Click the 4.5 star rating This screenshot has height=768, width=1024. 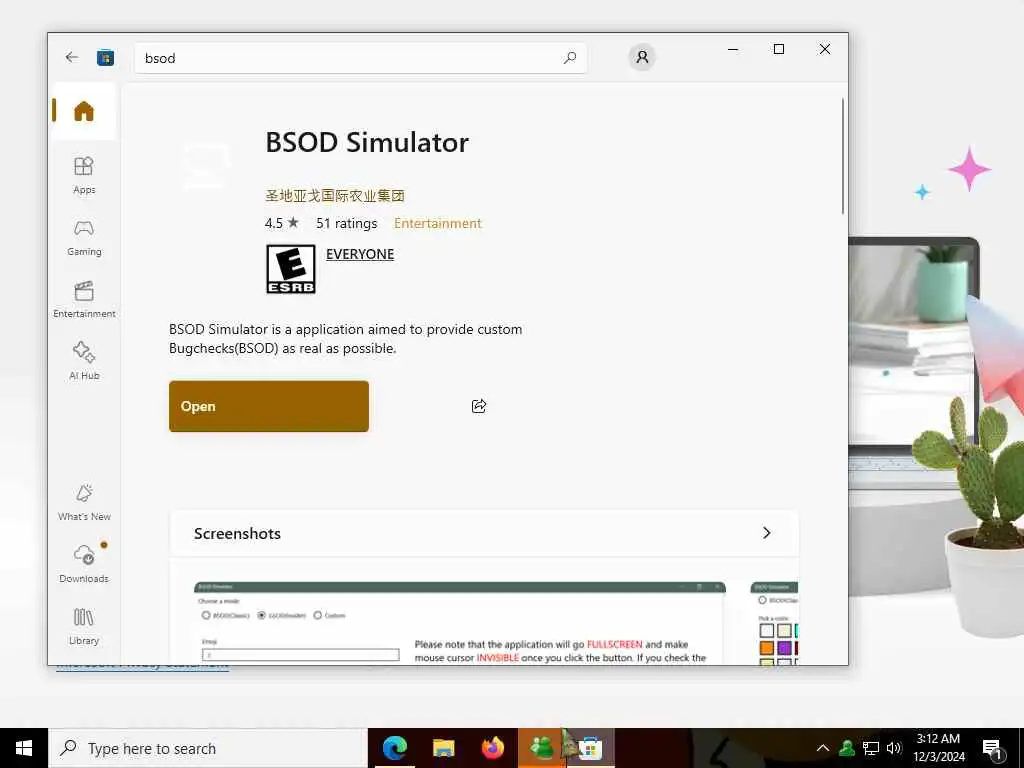[x=281, y=223]
